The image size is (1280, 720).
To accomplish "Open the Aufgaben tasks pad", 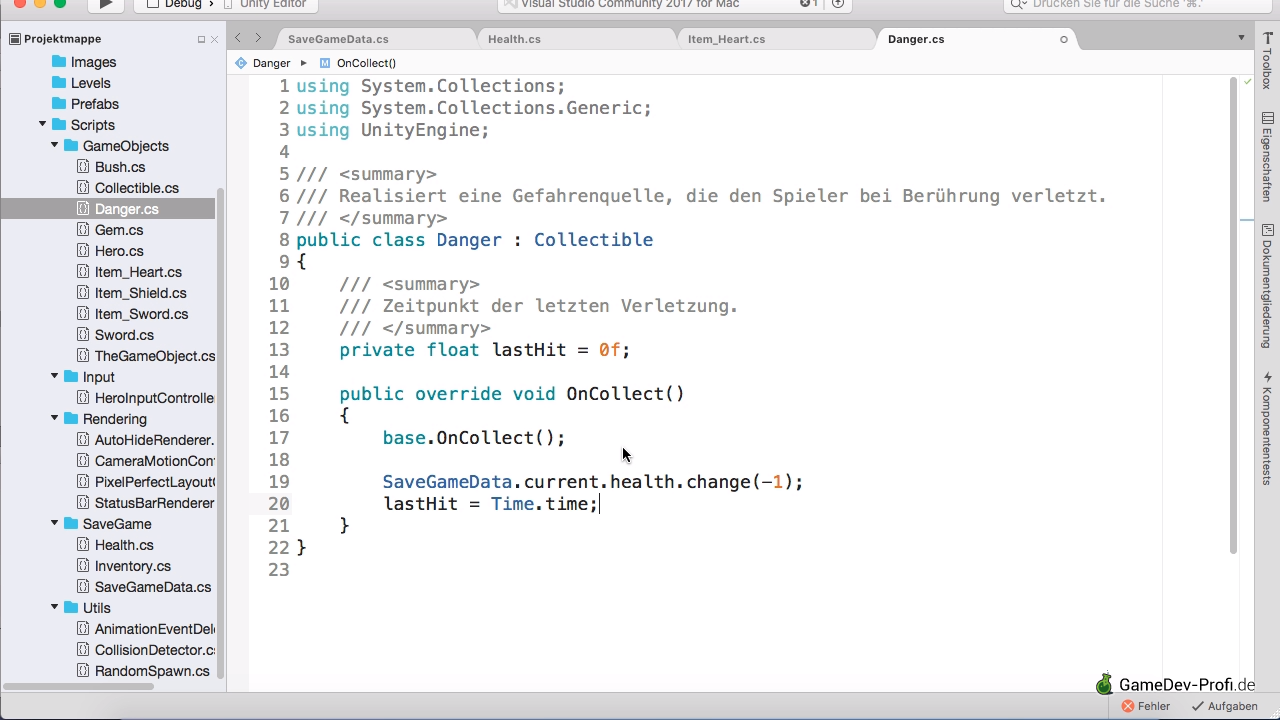I will coord(1224,706).
